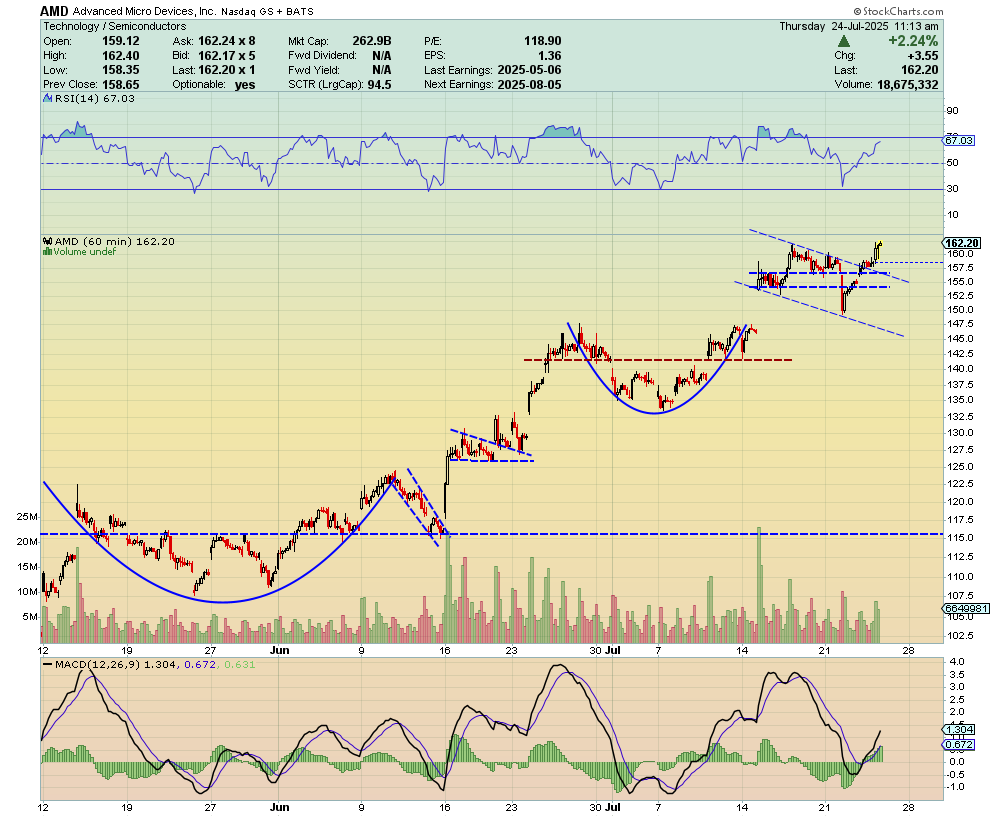Click the Volume value 18,675,332
This screenshot has width=990, height=817.
pyautogui.click(x=907, y=85)
